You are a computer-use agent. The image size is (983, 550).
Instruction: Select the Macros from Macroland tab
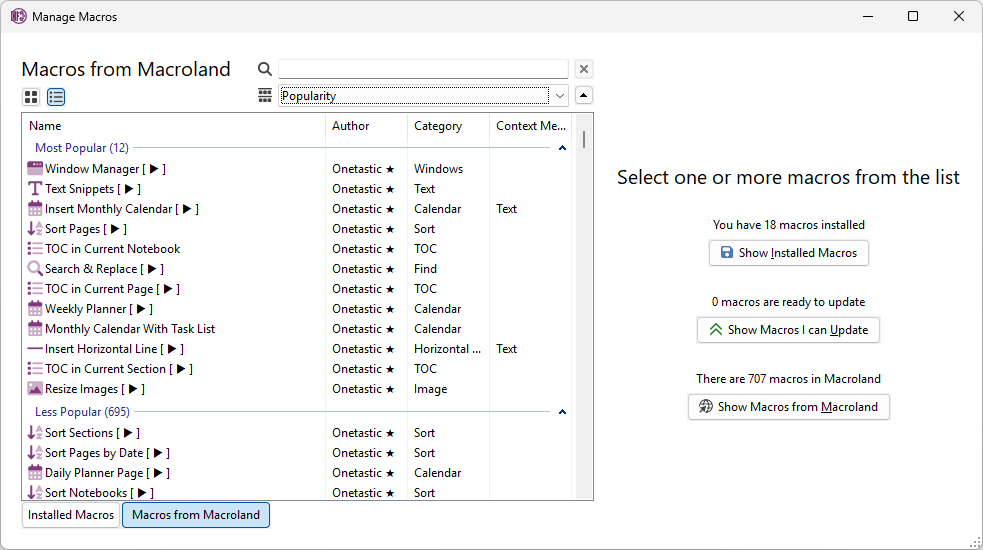(196, 515)
